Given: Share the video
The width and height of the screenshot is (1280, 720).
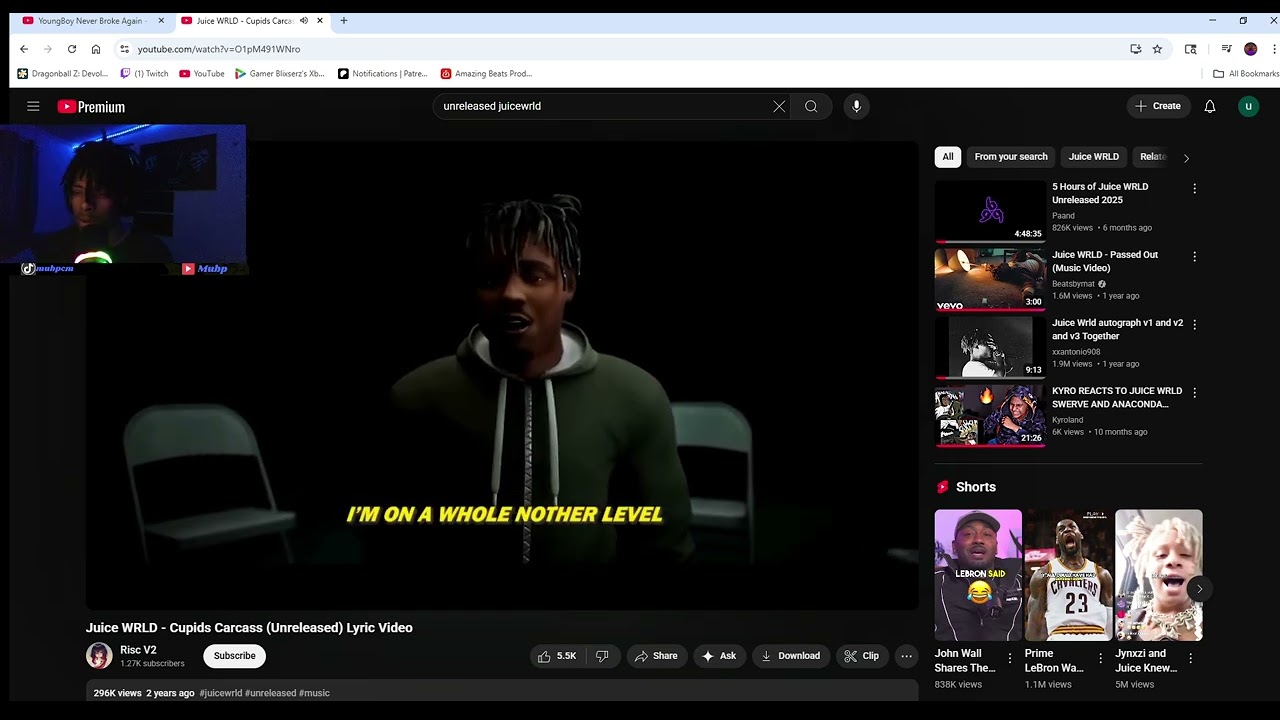Looking at the screenshot, I should coord(656,656).
